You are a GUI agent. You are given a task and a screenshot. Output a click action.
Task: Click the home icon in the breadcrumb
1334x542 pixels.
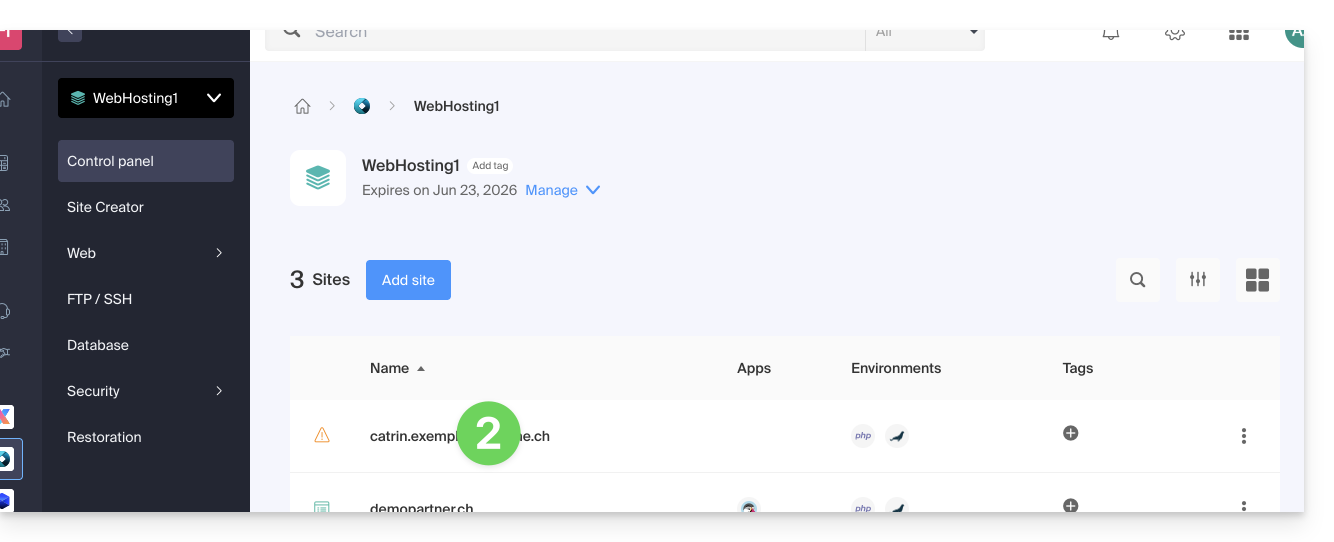click(302, 106)
